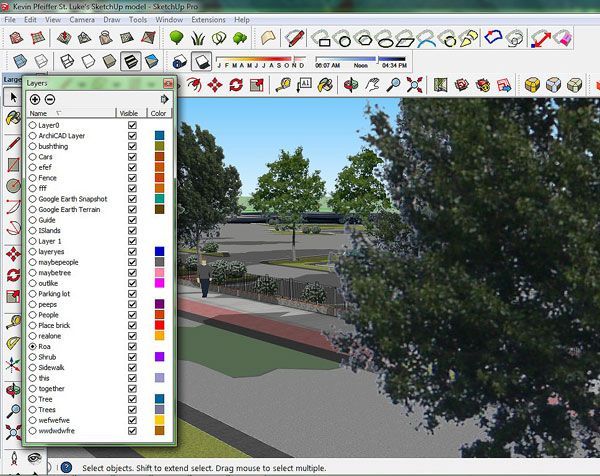Open the Camera menu
This screenshot has height=476, width=600.
click(82, 19)
